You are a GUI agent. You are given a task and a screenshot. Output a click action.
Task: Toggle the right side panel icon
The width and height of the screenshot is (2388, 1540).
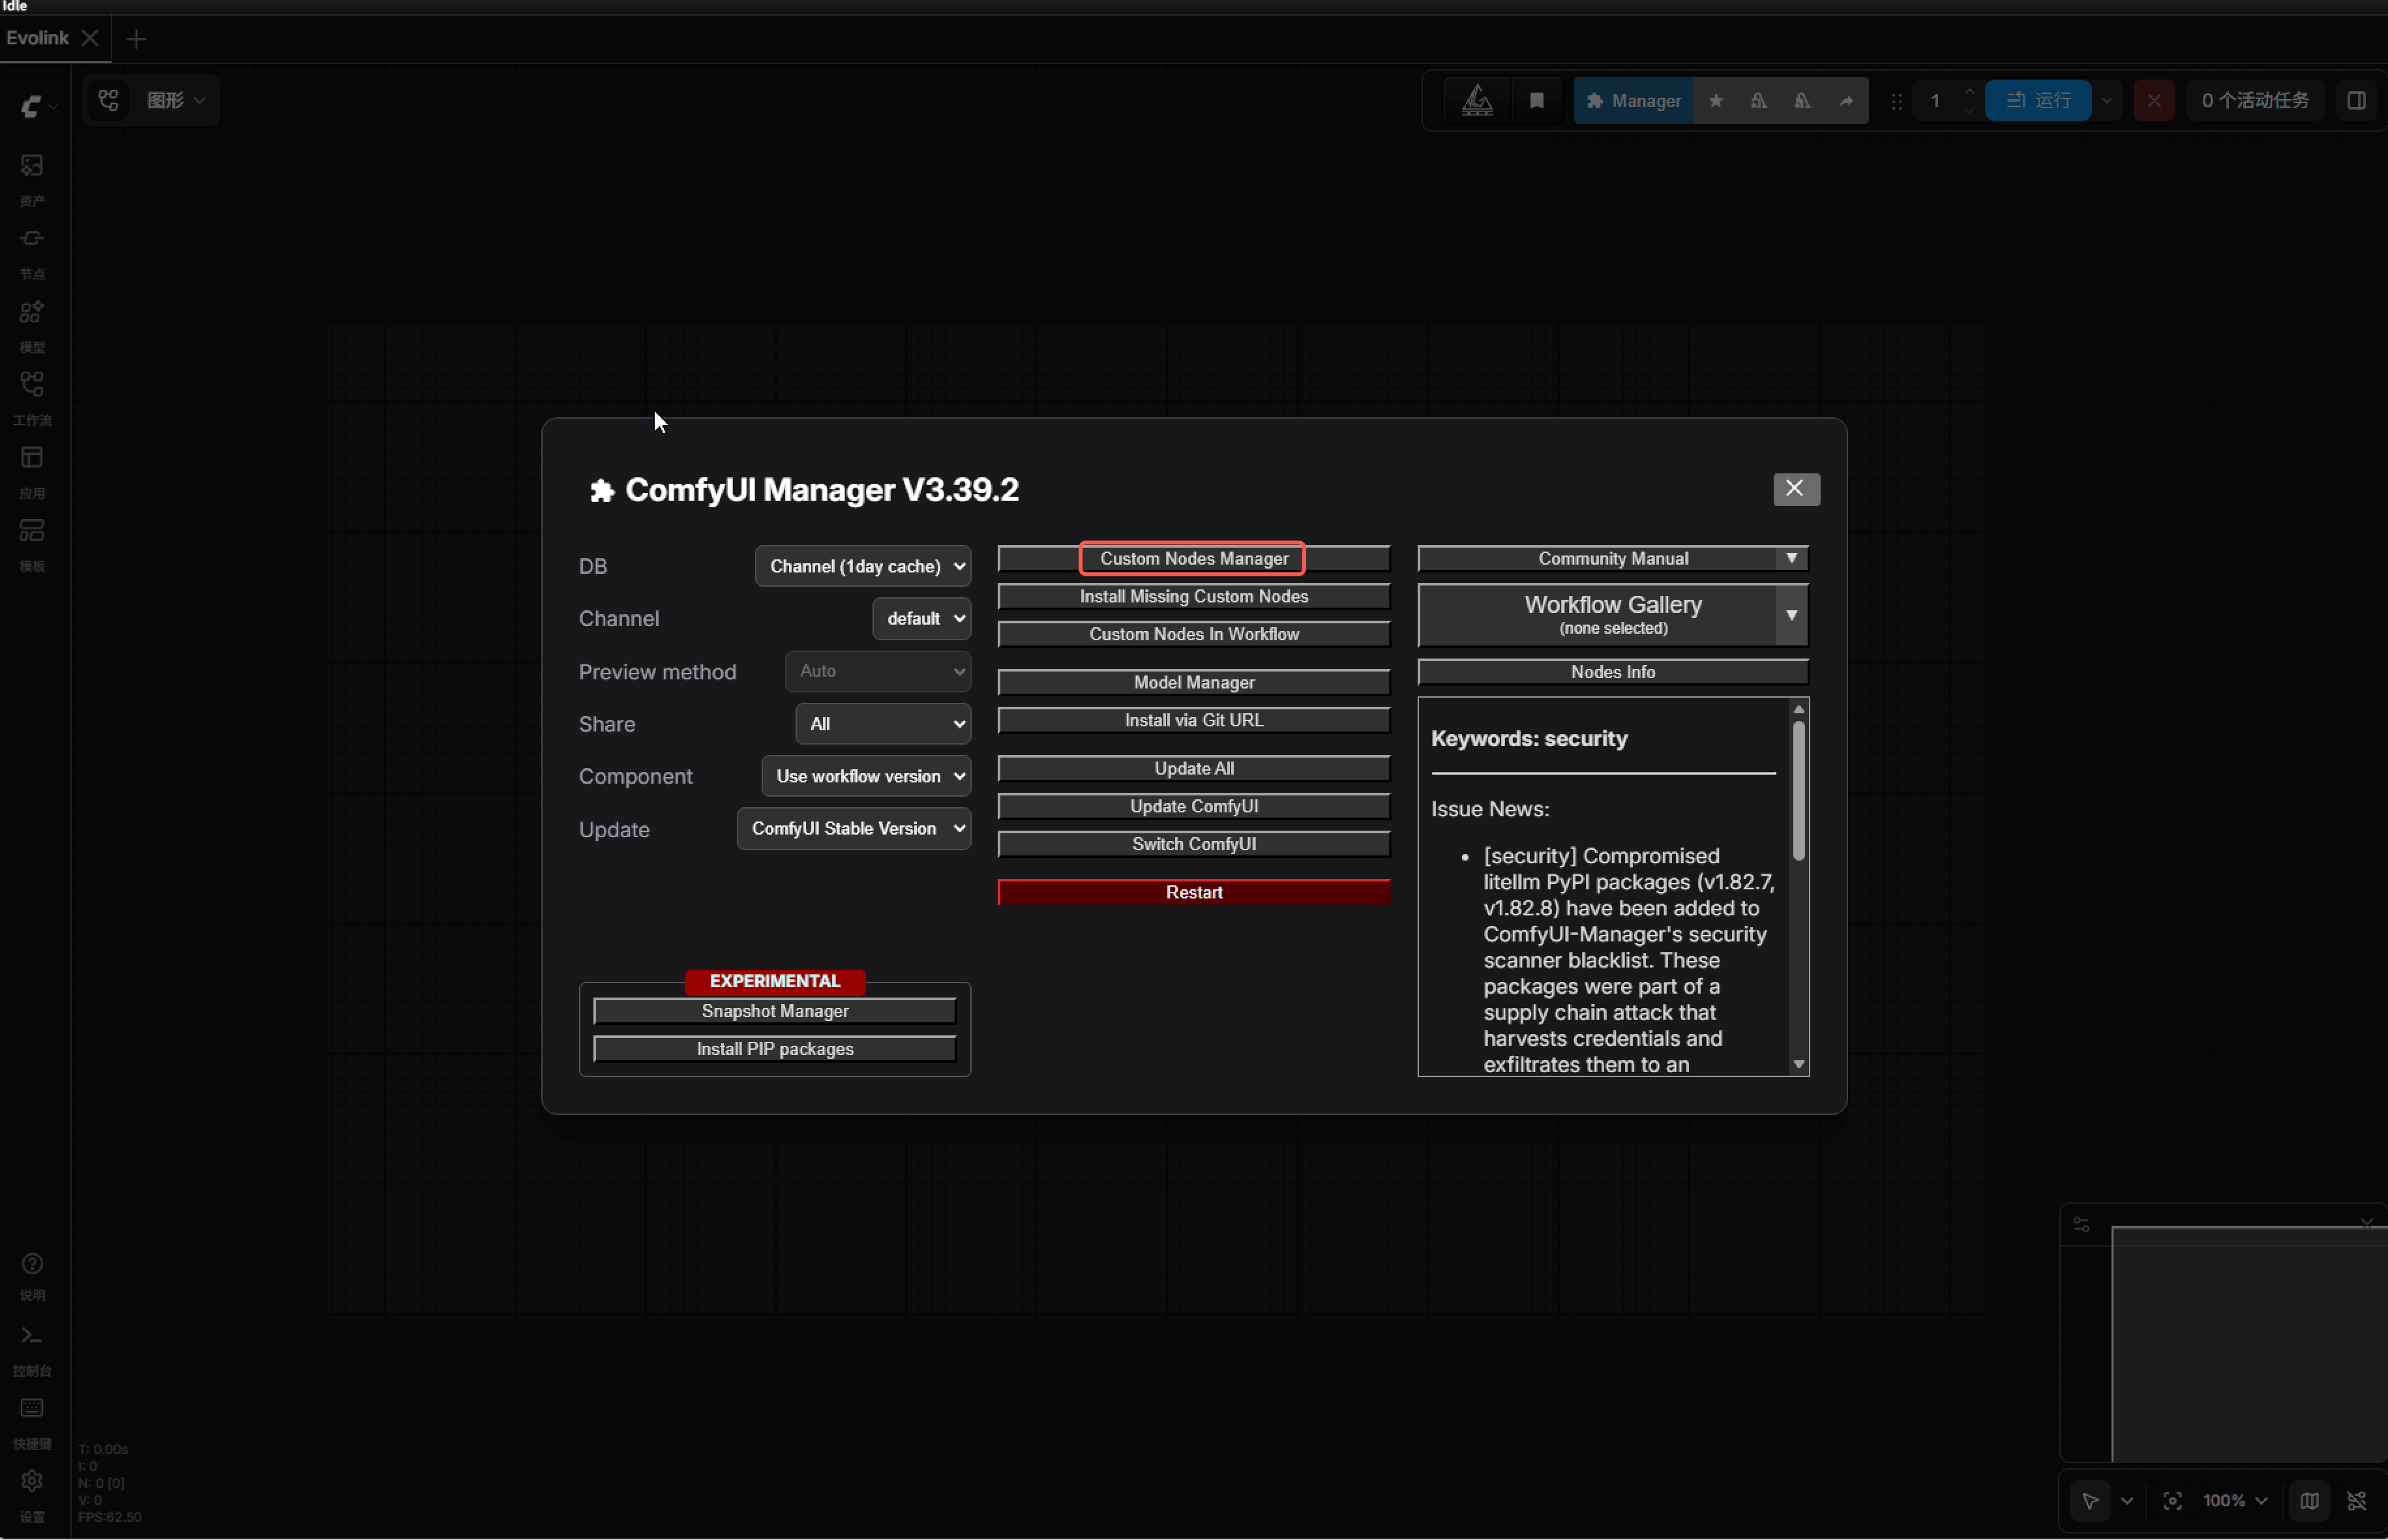tap(2356, 100)
